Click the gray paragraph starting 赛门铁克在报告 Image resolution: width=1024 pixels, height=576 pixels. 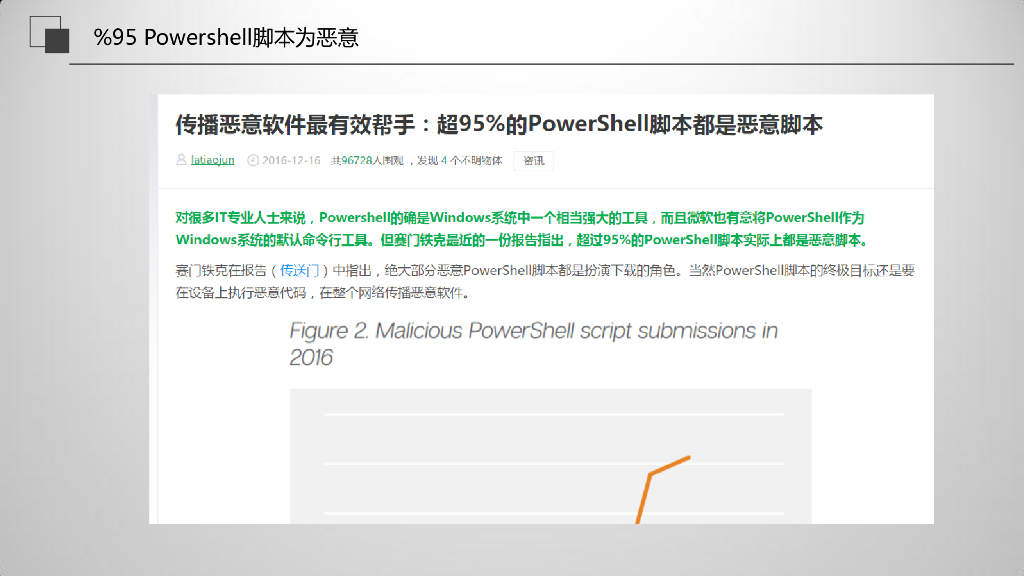pyautogui.click(x=545, y=281)
